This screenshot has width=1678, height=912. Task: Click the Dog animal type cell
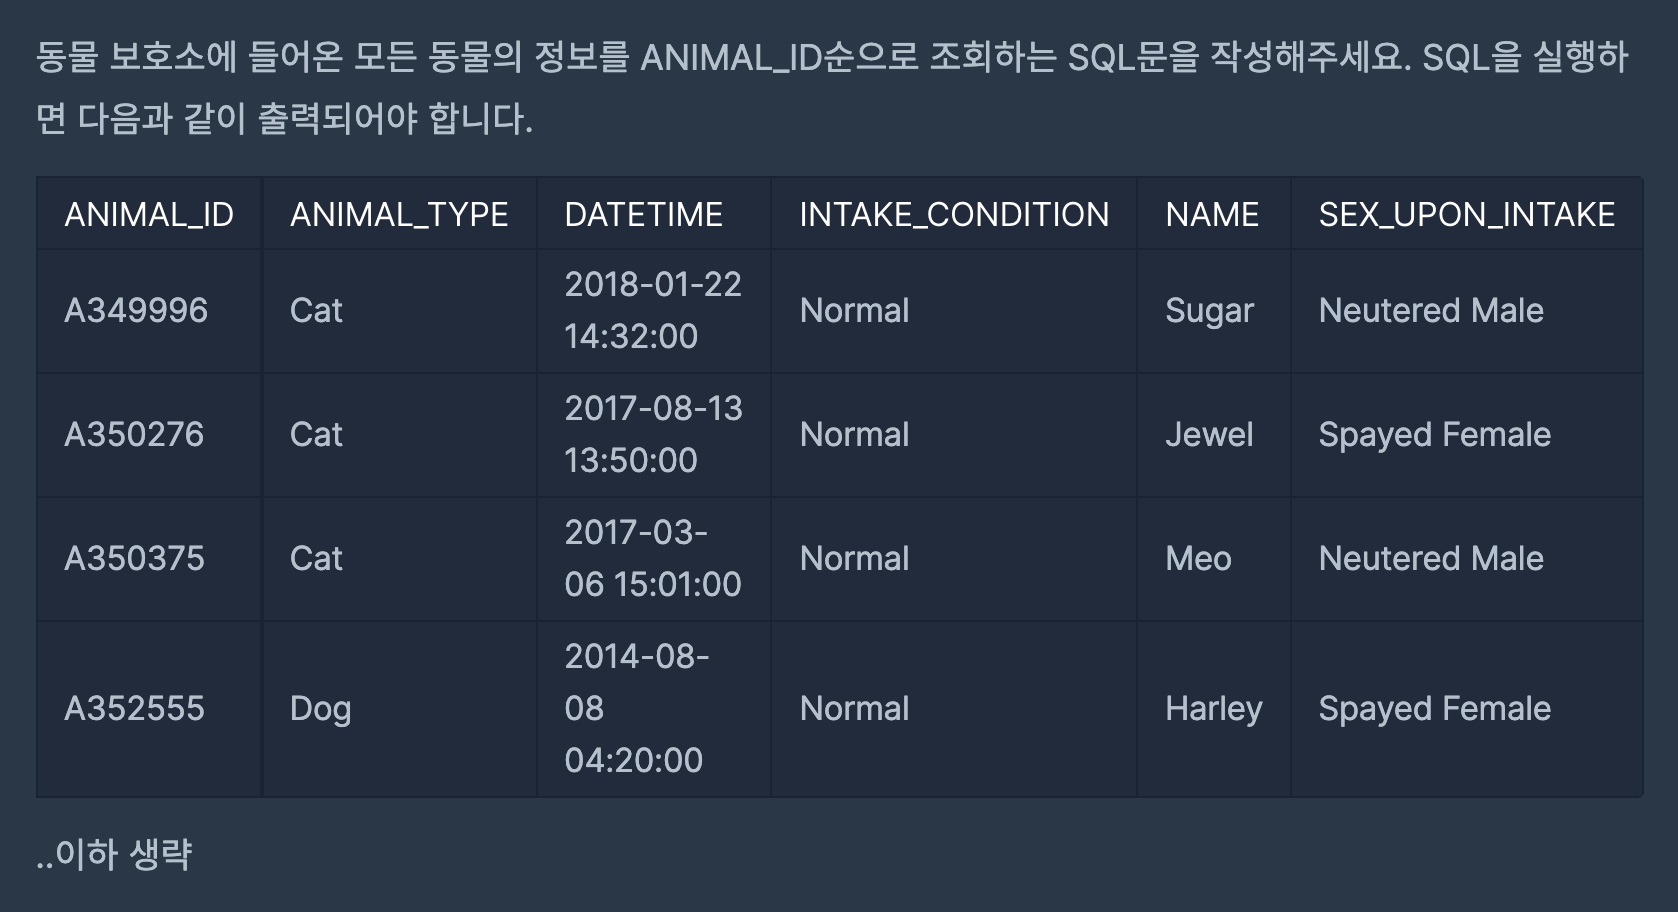[399, 709]
